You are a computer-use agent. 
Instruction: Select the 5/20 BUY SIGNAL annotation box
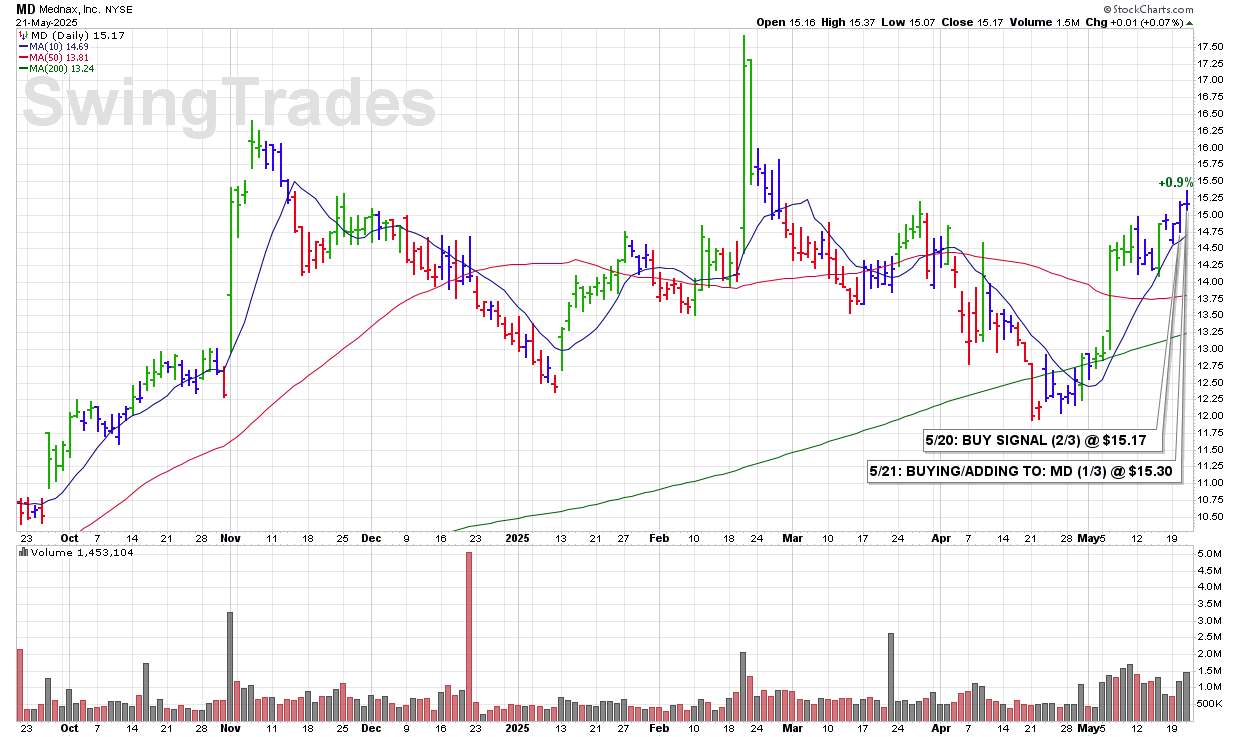1037,439
